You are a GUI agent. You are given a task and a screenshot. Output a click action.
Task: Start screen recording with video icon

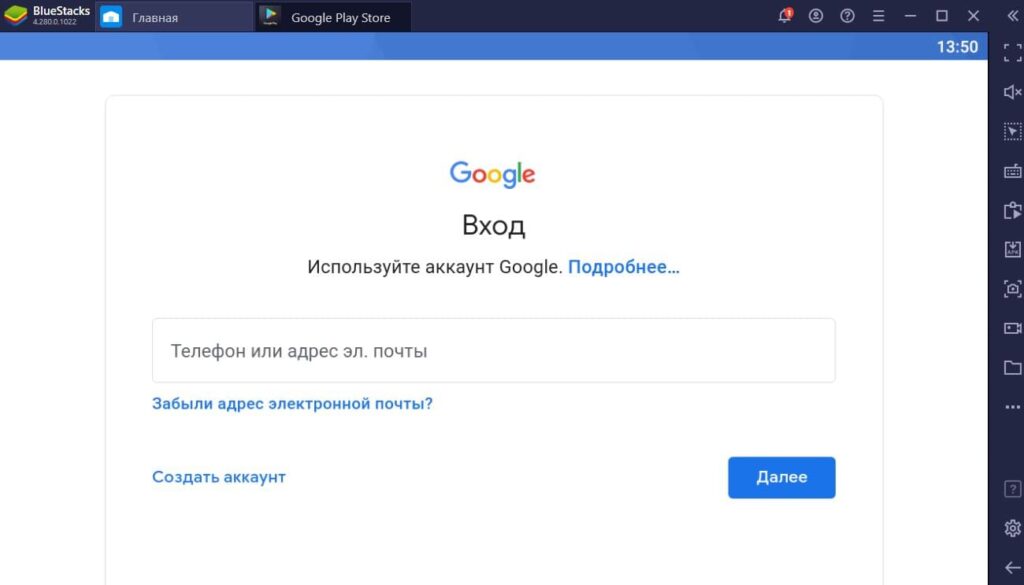pos(1012,328)
